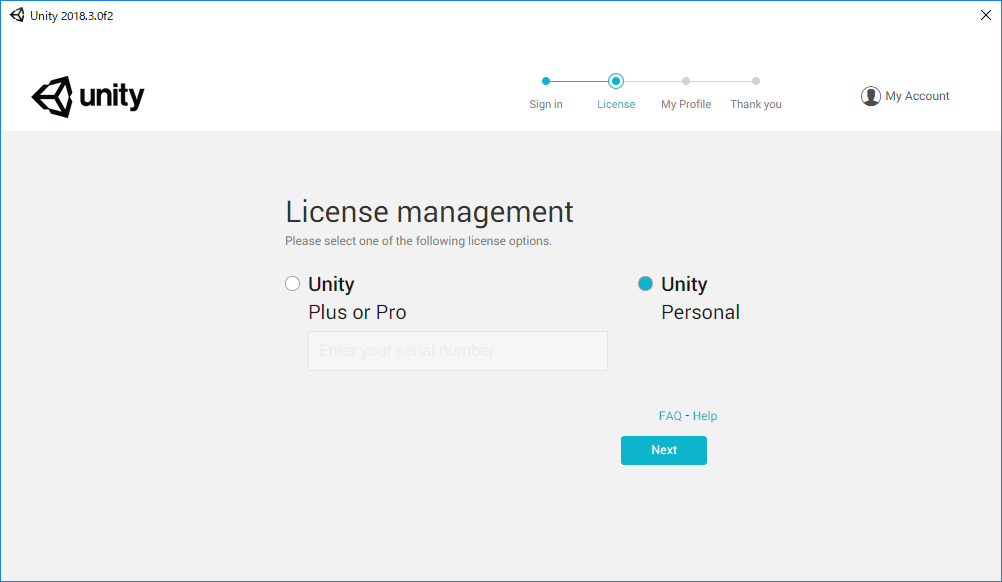Select the Unity Plus or Pro license option
The height and width of the screenshot is (582, 1002).
click(292, 283)
